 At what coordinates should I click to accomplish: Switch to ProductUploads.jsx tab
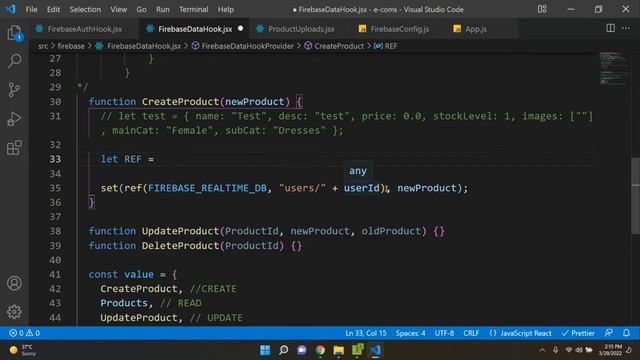[x=301, y=29]
